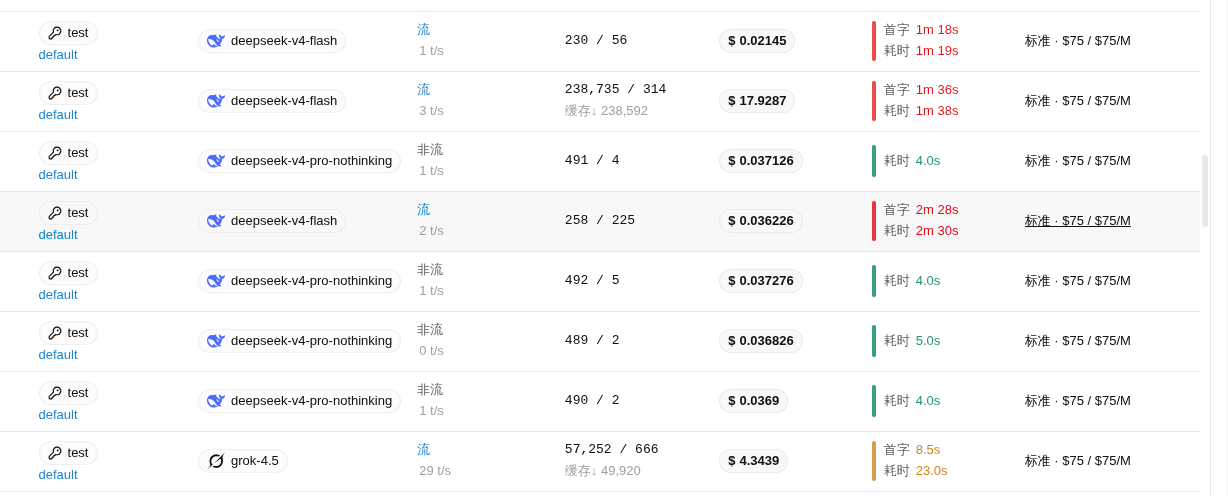Click the DeepSeek whale icon beside 238,735 / 314 row
Image resolution: width=1228 pixels, height=496 pixels.
click(216, 101)
